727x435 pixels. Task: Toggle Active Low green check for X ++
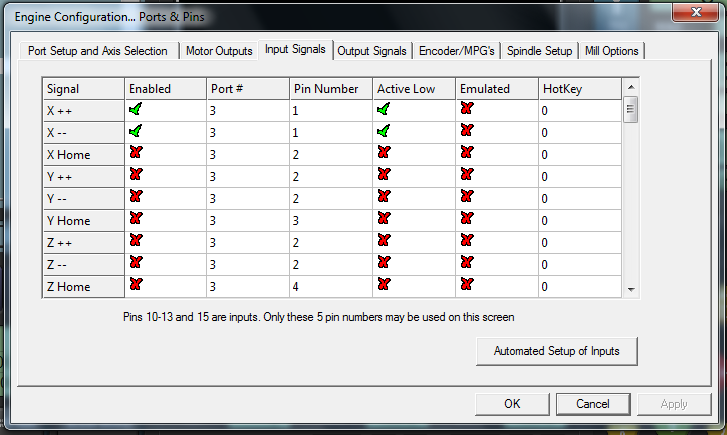tap(384, 108)
